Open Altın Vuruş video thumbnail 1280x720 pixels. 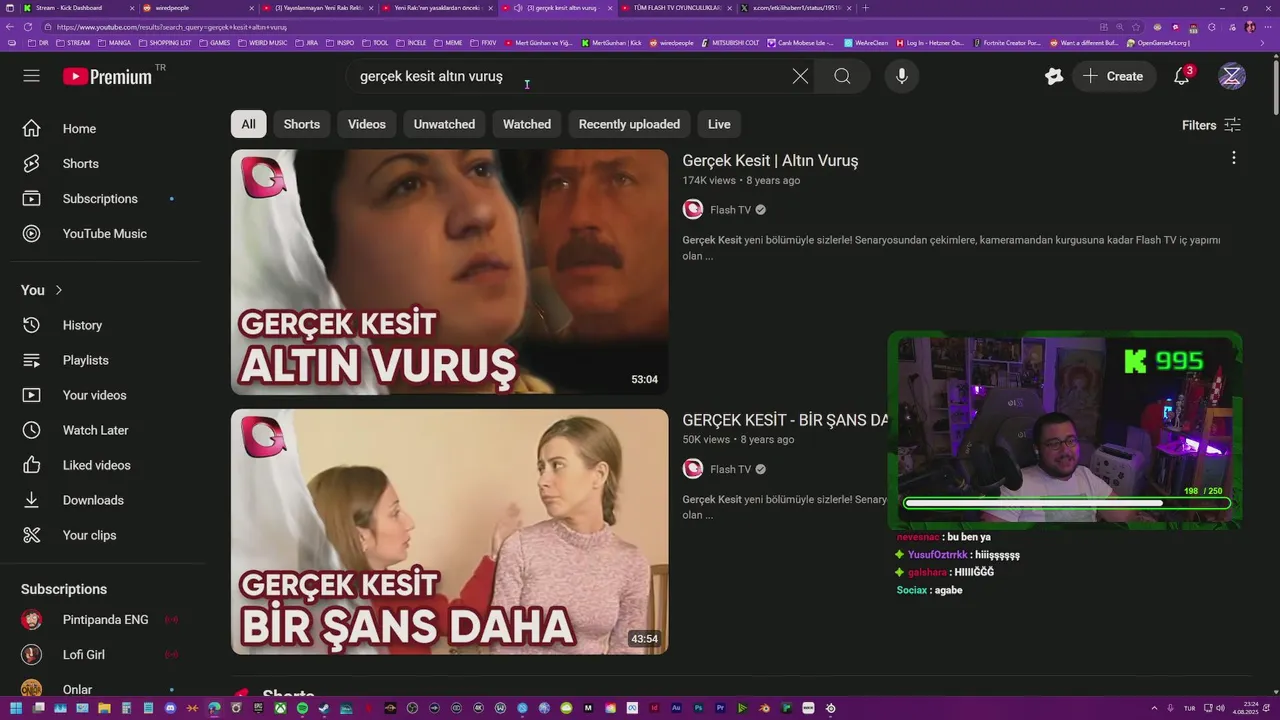coord(449,272)
